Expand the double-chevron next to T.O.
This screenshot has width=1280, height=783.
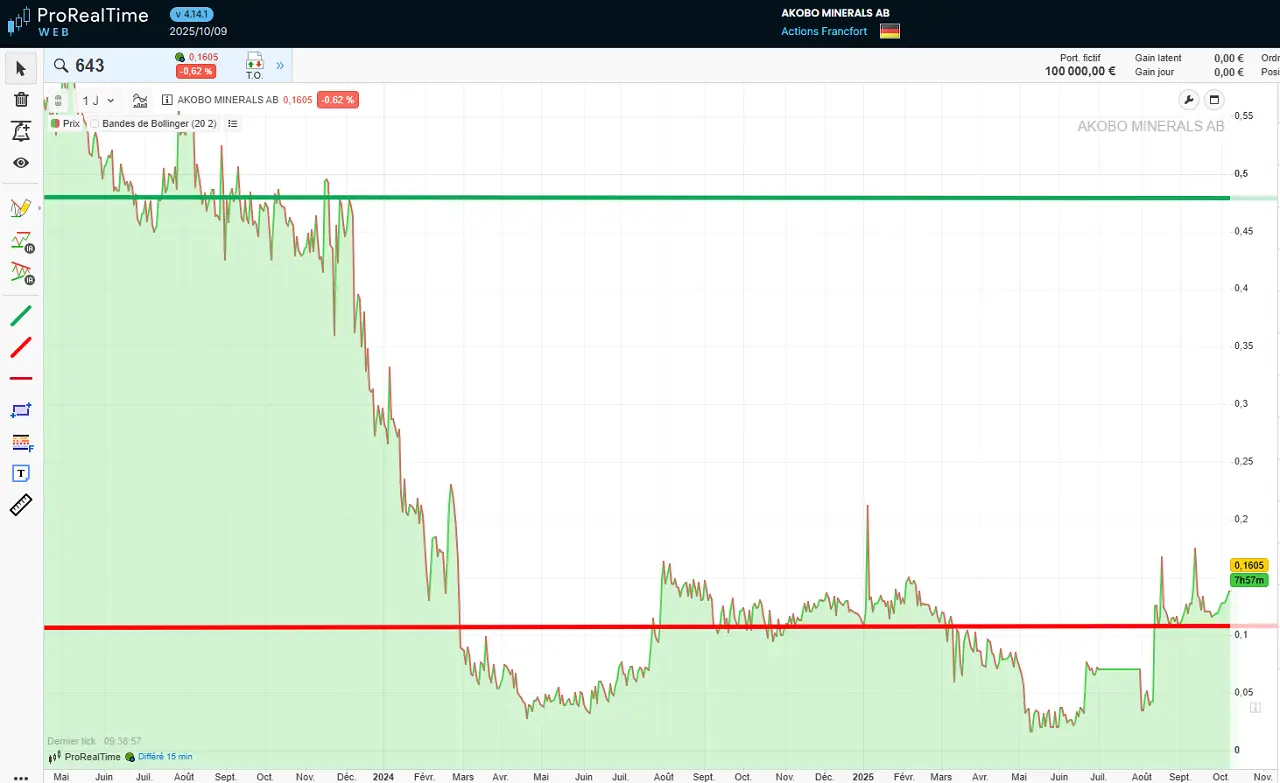tap(280, 66)
